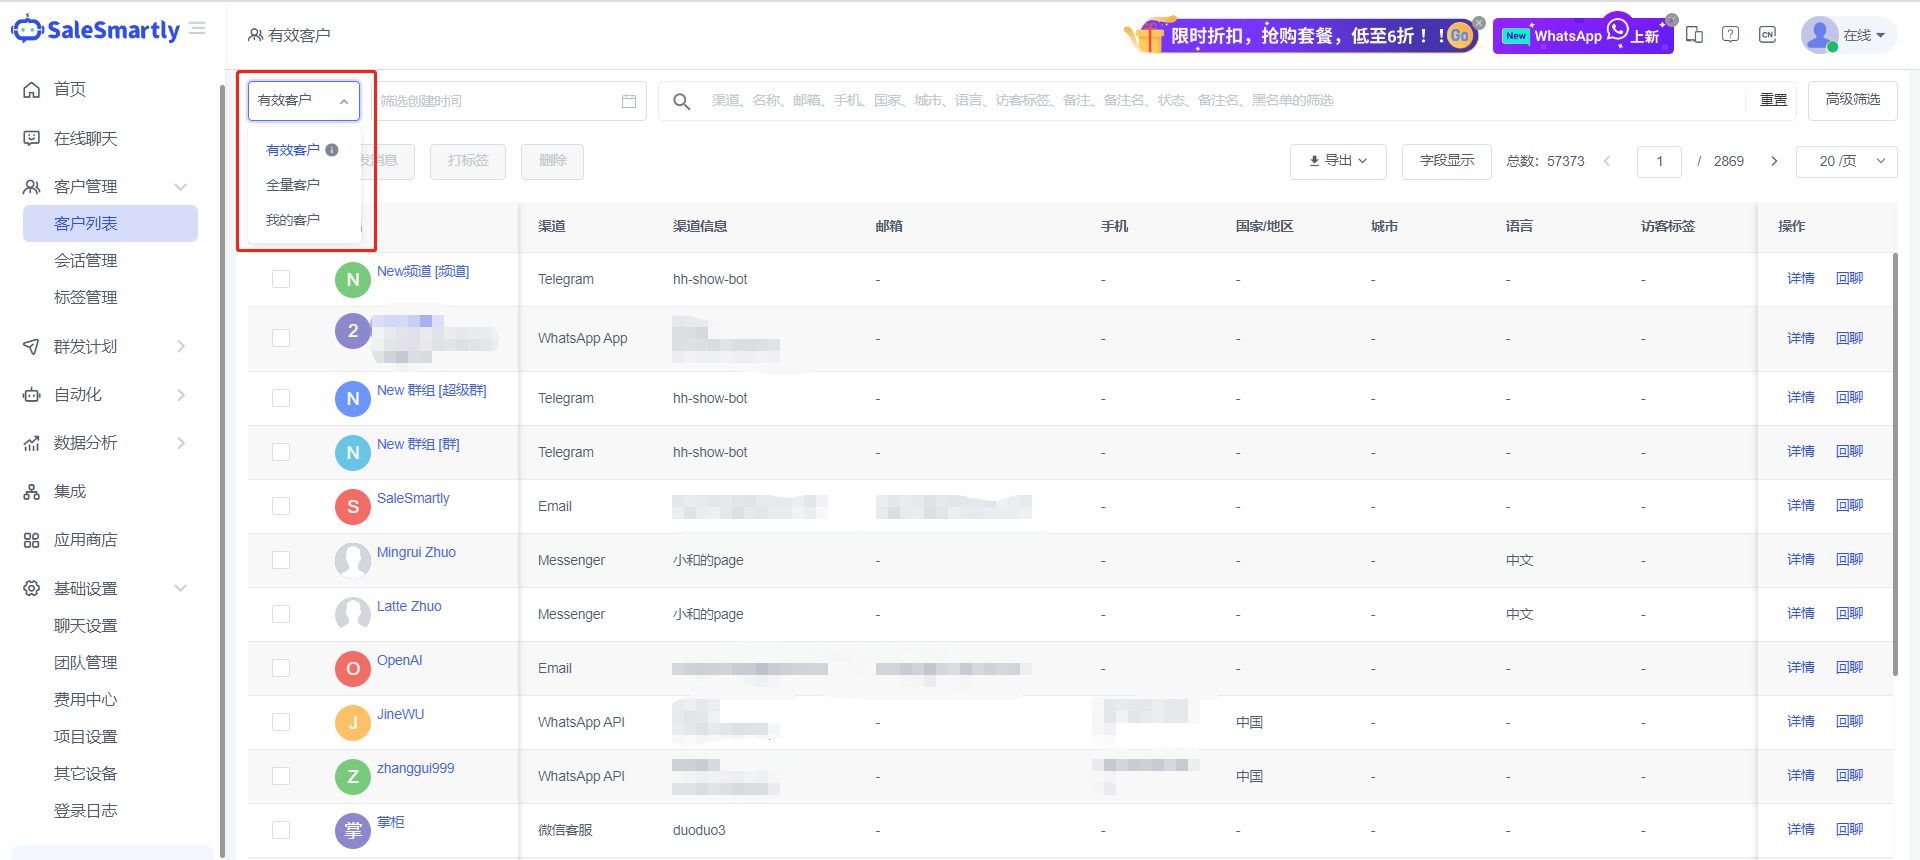1920x860 pixels.
Task: Choose 全量客户 from the dropdown list
Action: 293,185
